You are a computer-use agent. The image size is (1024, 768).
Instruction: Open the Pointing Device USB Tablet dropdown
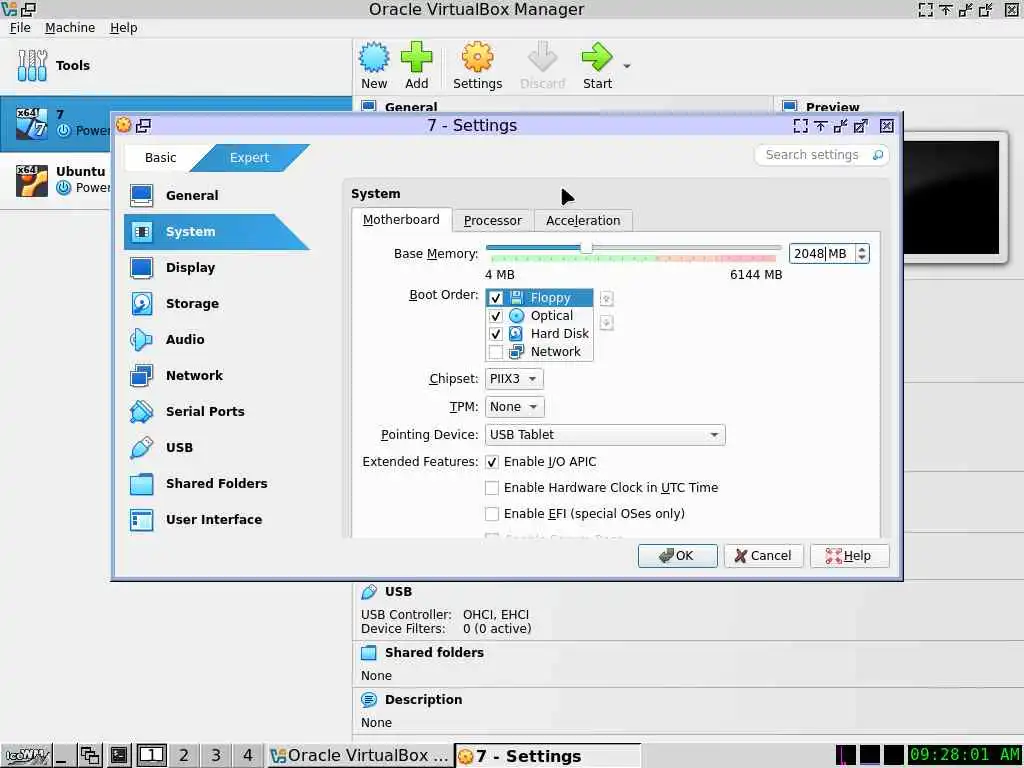coord(605,435)
